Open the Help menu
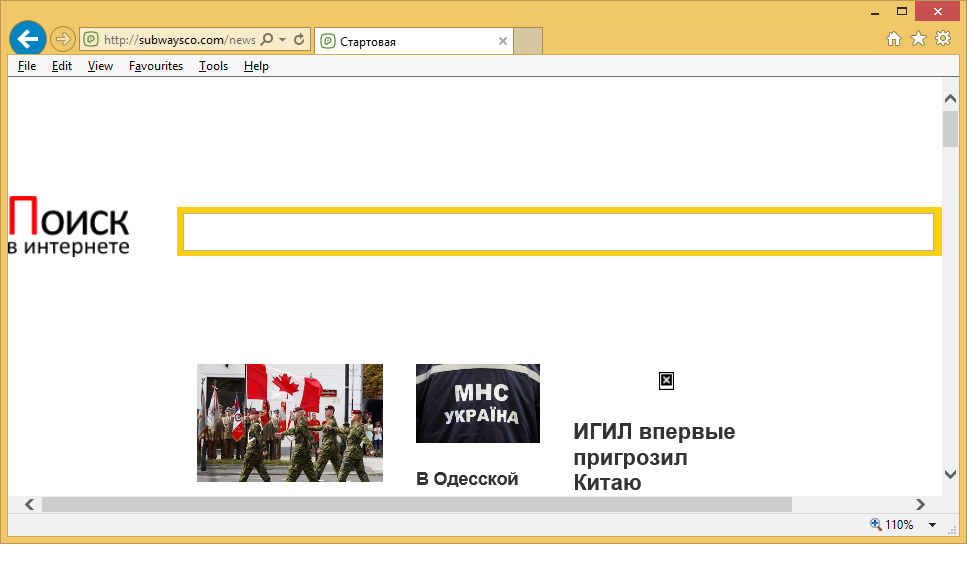This screenshot has height=584, width=967. click(x=256, y=66)
